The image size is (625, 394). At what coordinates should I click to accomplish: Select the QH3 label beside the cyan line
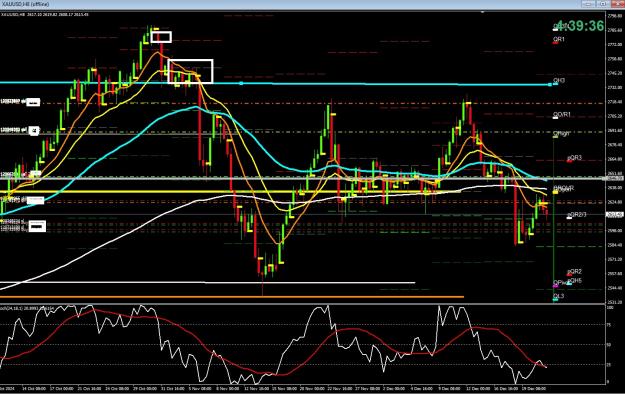coord(559,81)
